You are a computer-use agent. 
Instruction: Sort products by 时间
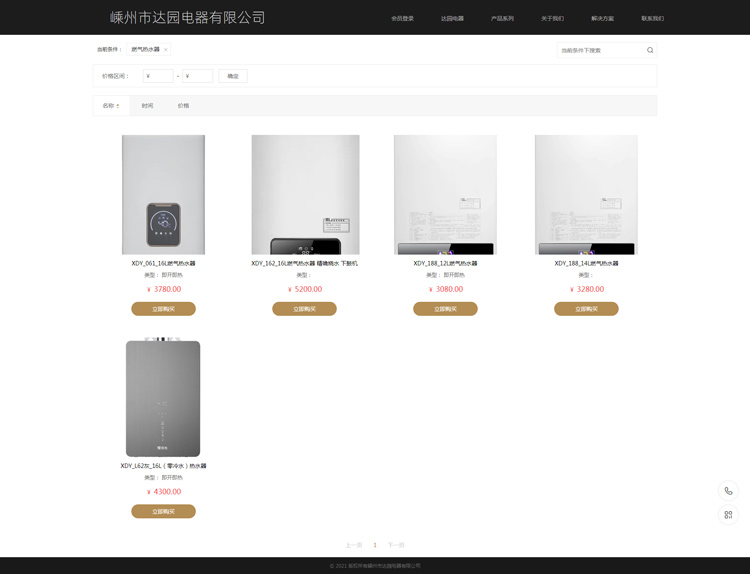click(x=147, y=106)
